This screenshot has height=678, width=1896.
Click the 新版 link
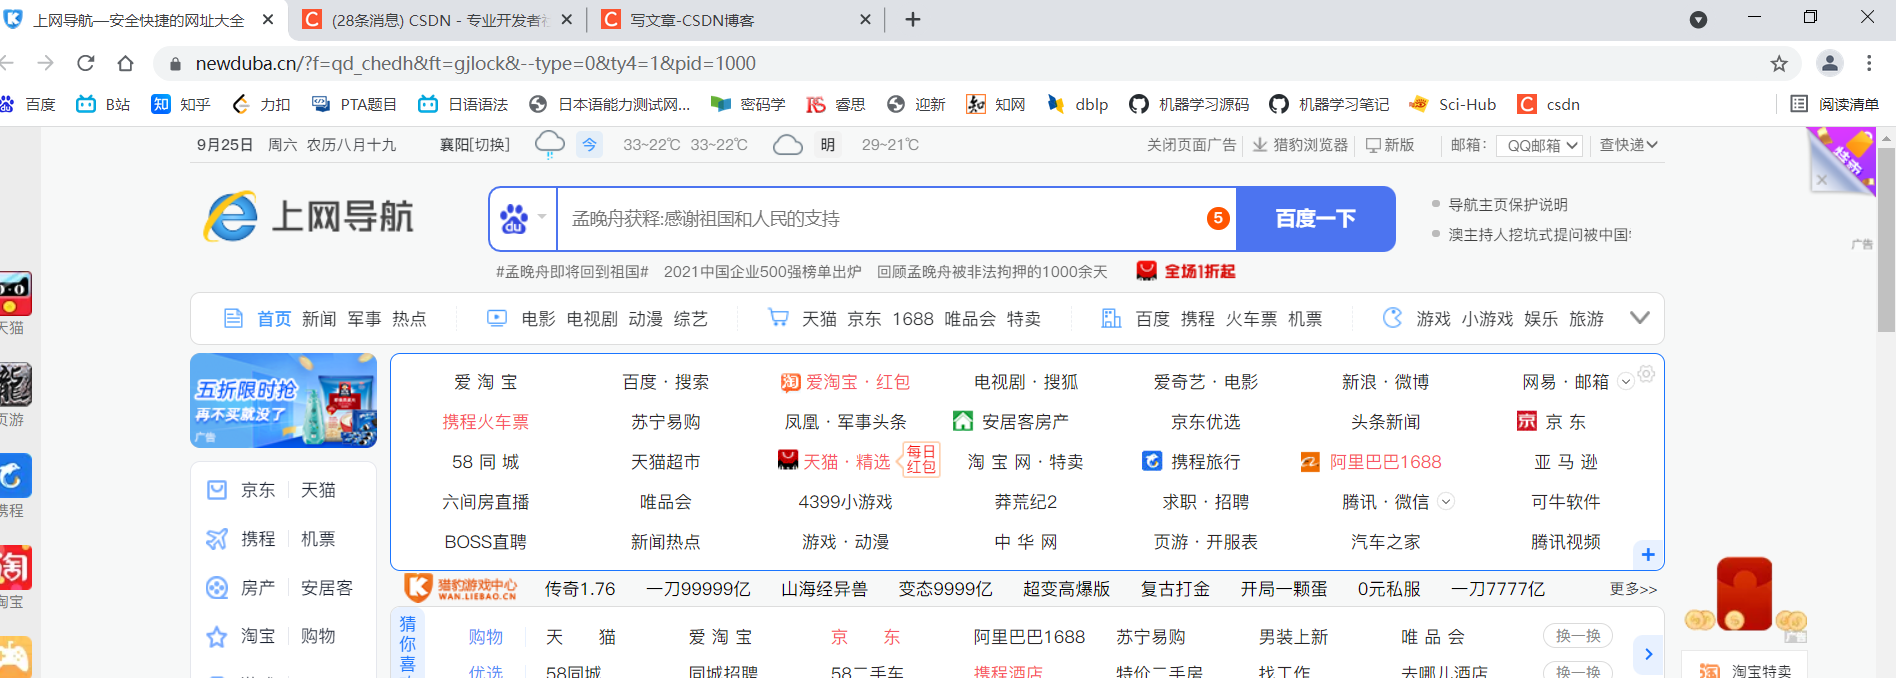pyautogui.click(x=1390, y=145)
